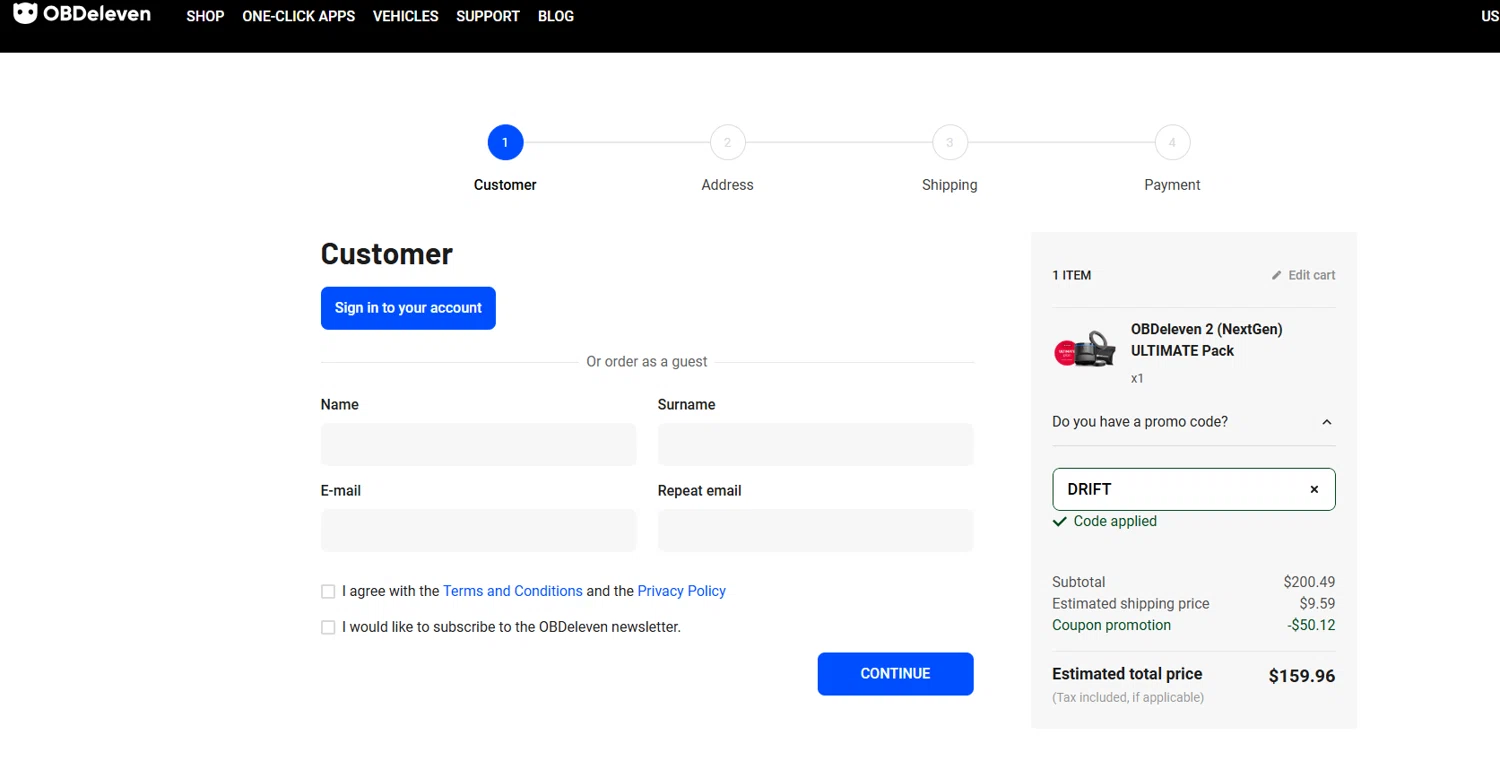Click the step 2 Address circle
The width and height of the screenshot is (1500, 776).
727,142
